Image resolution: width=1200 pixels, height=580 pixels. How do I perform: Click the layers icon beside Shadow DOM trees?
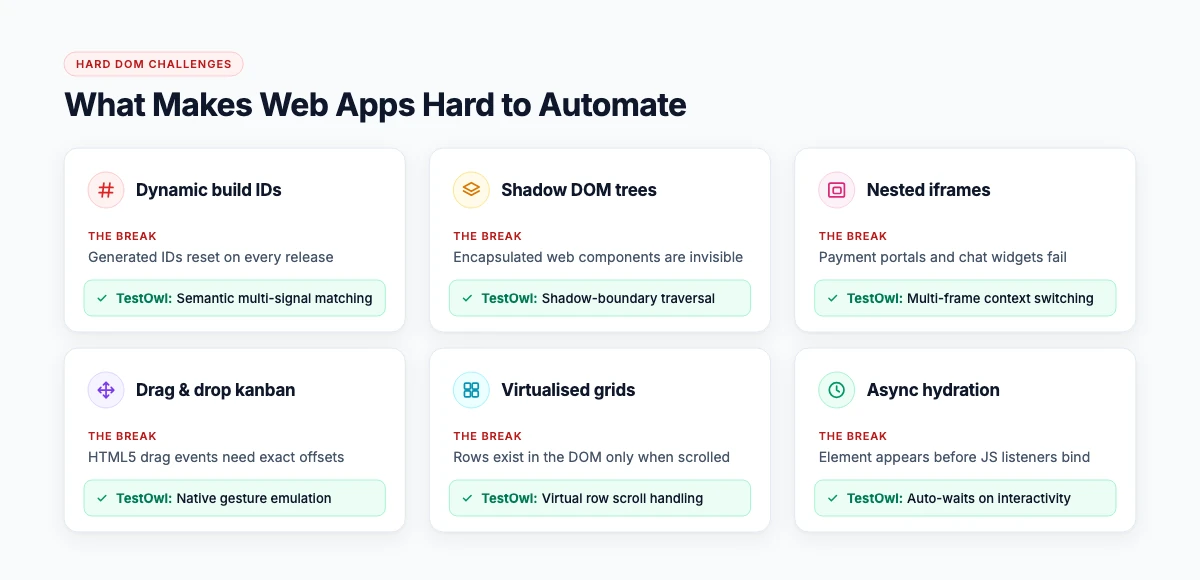tap(471, 190)
